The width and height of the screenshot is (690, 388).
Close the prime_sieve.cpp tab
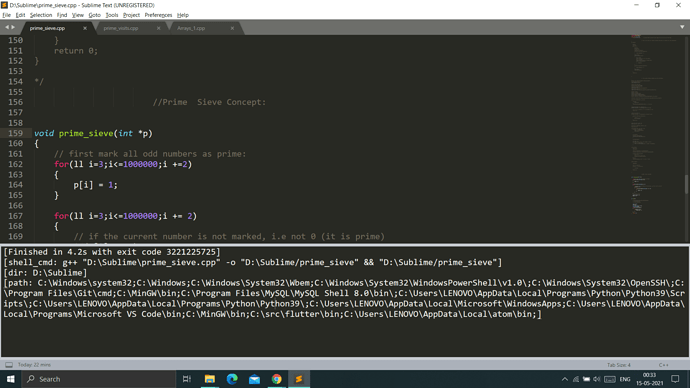pos(85,28)
